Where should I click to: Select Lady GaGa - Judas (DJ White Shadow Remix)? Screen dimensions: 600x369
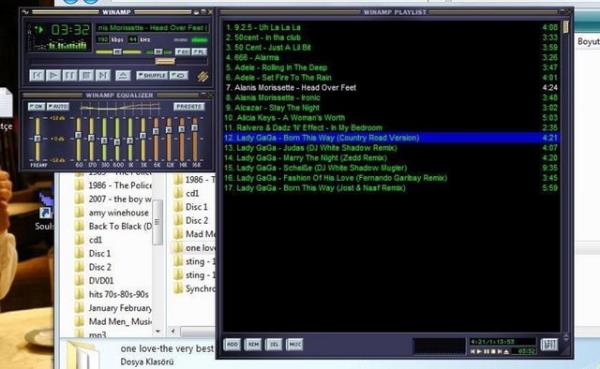391,148
